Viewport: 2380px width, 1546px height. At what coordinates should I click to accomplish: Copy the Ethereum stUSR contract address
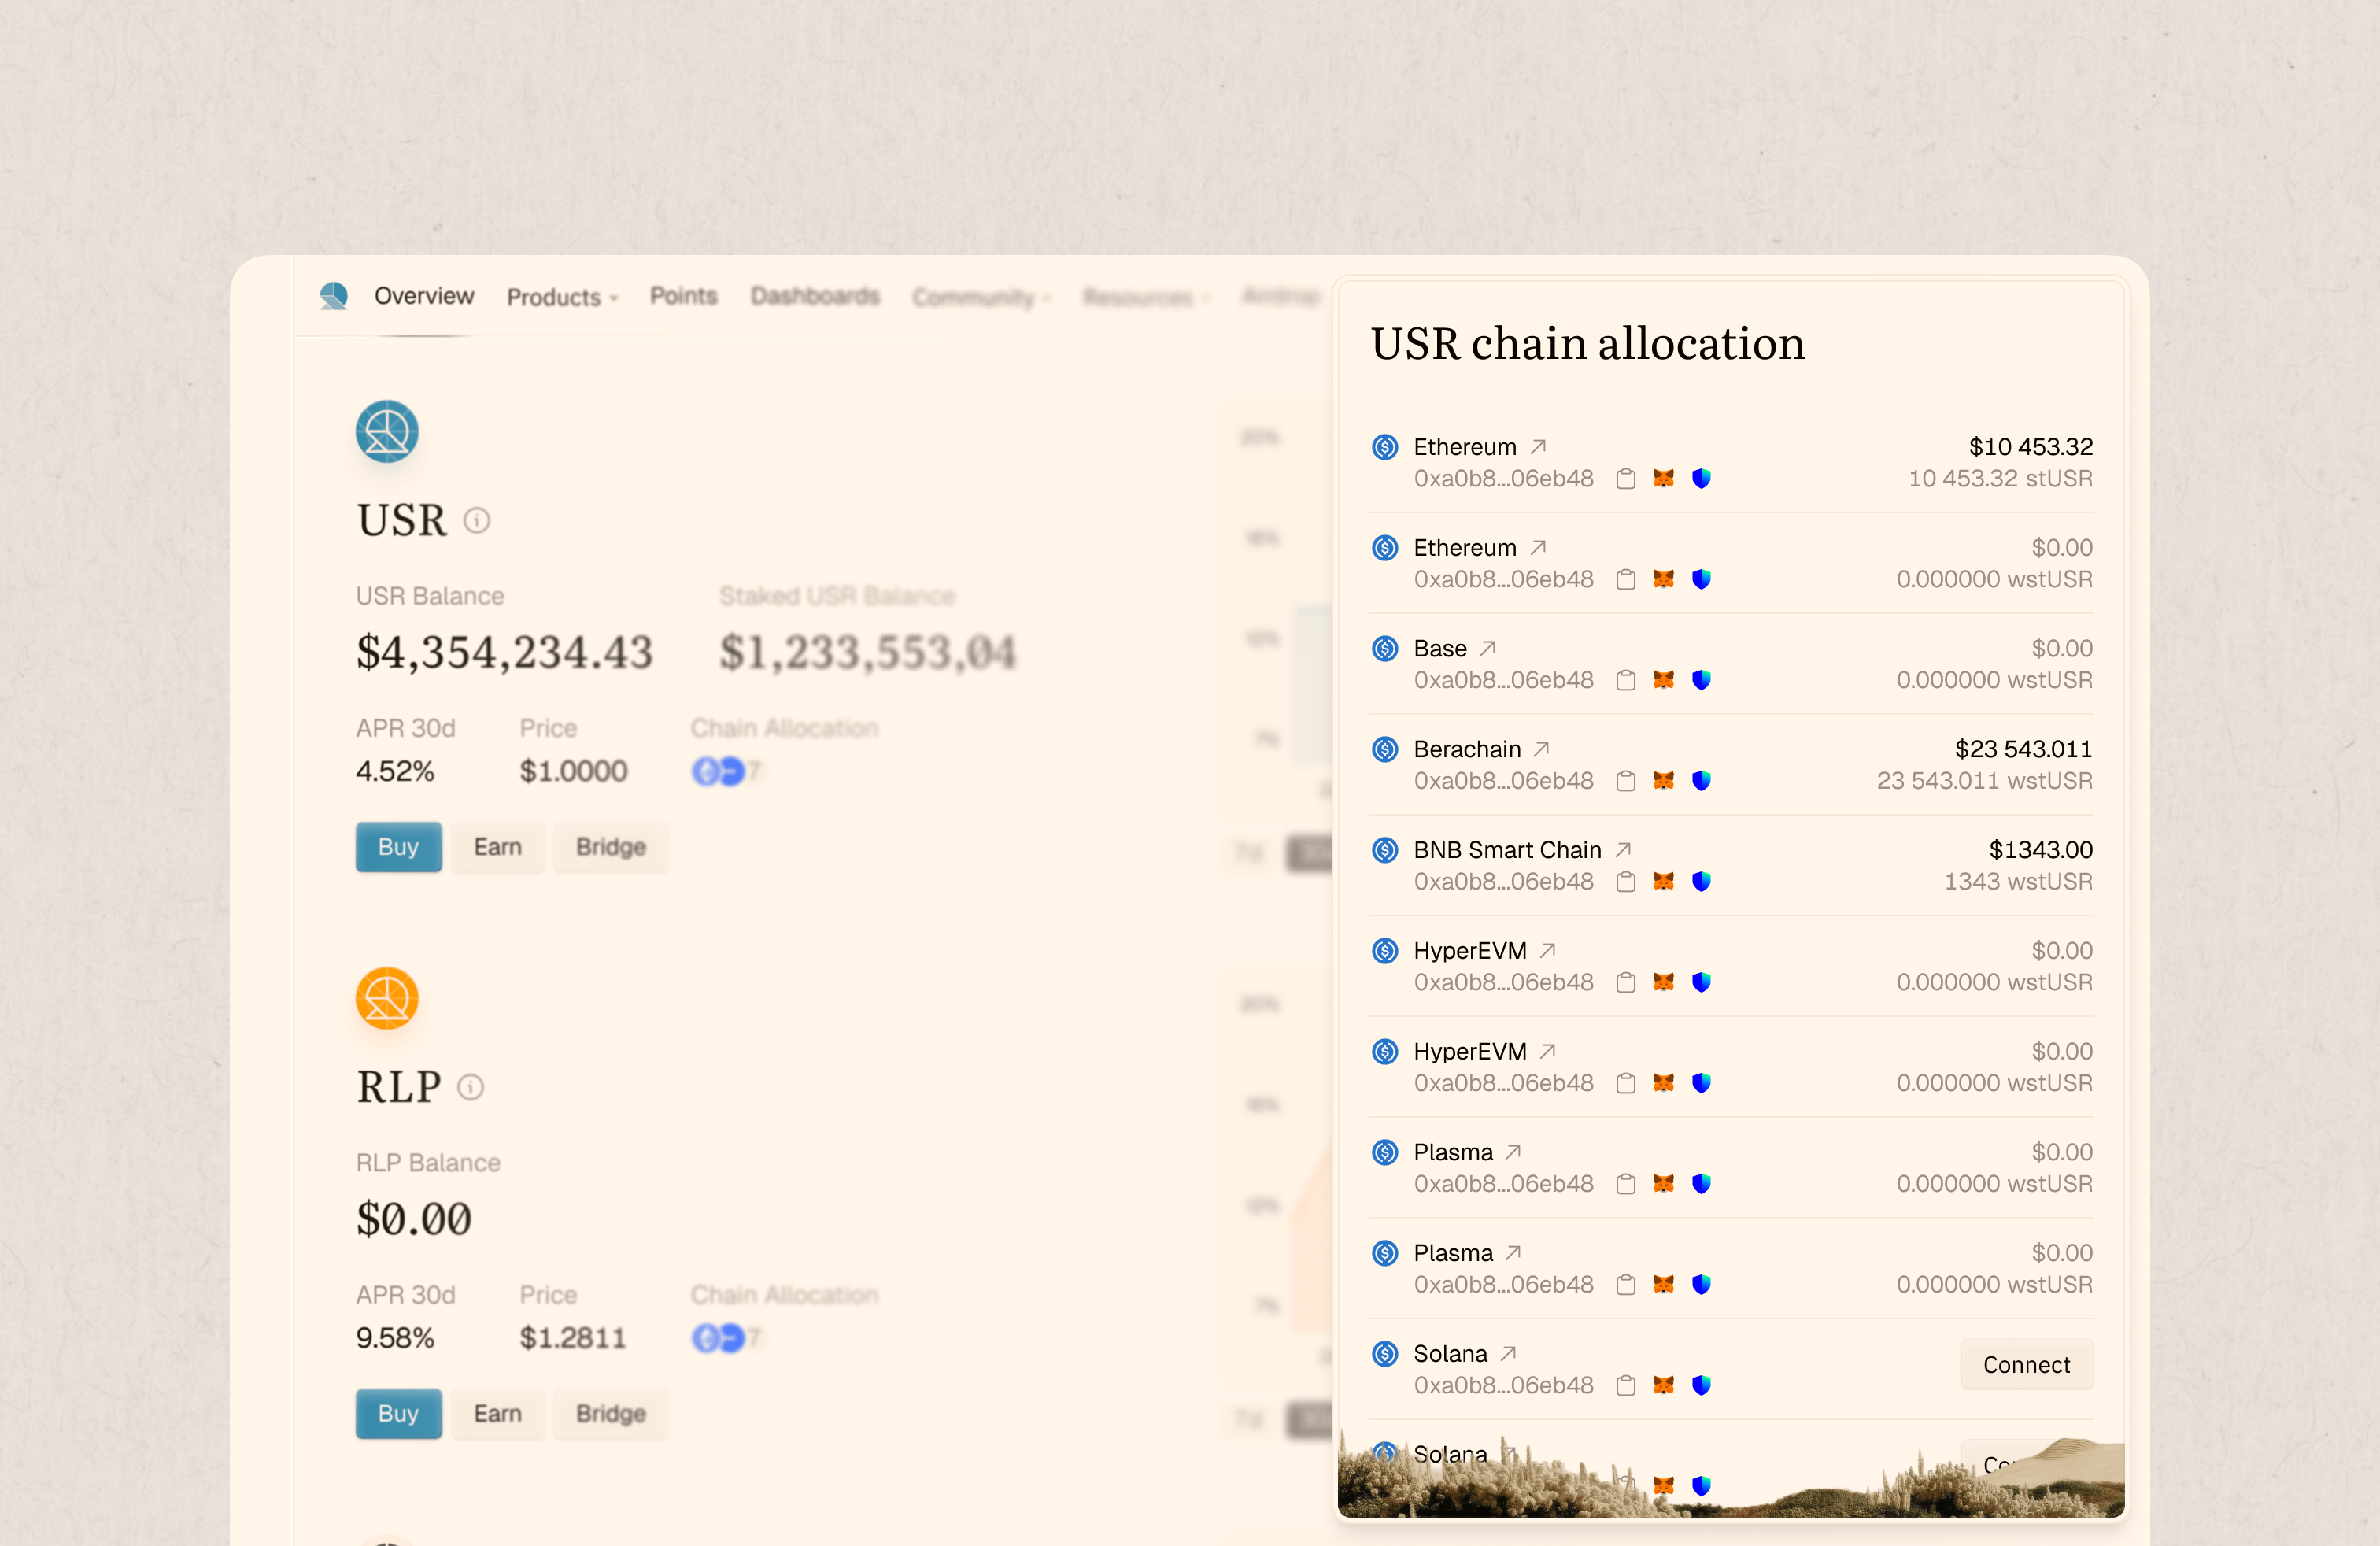[1626, 478]
